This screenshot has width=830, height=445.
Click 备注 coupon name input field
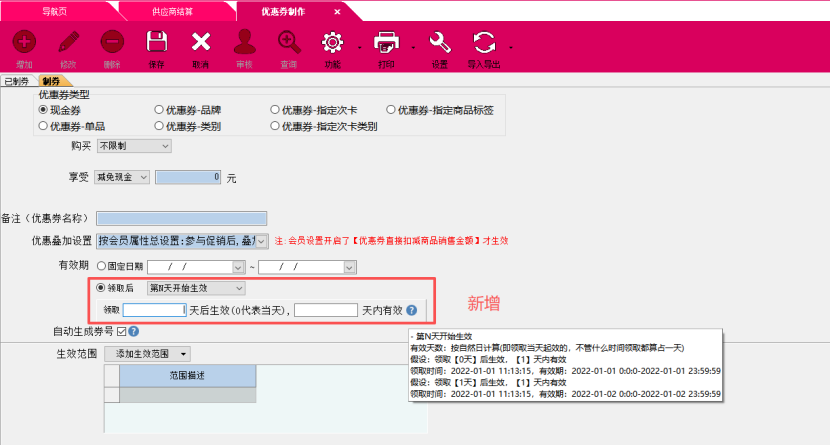(x=182, y=218)
